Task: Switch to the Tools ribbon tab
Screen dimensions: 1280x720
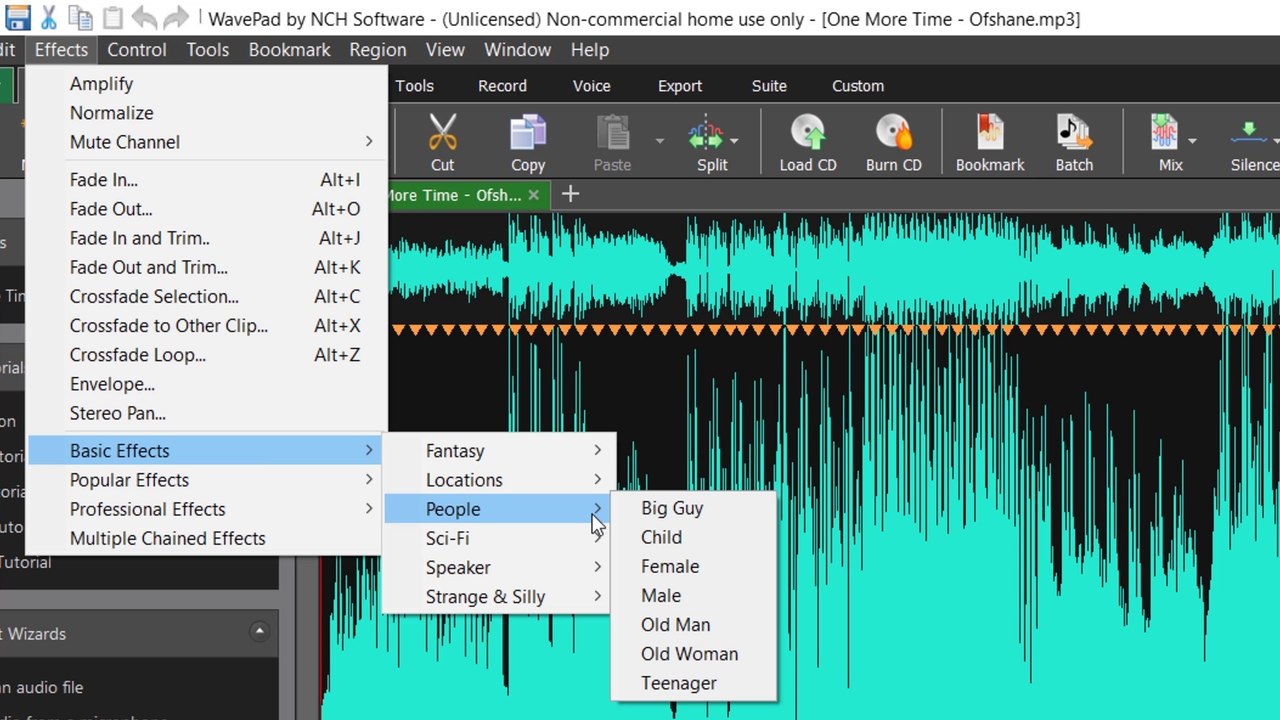Action: tap(414, 86)
